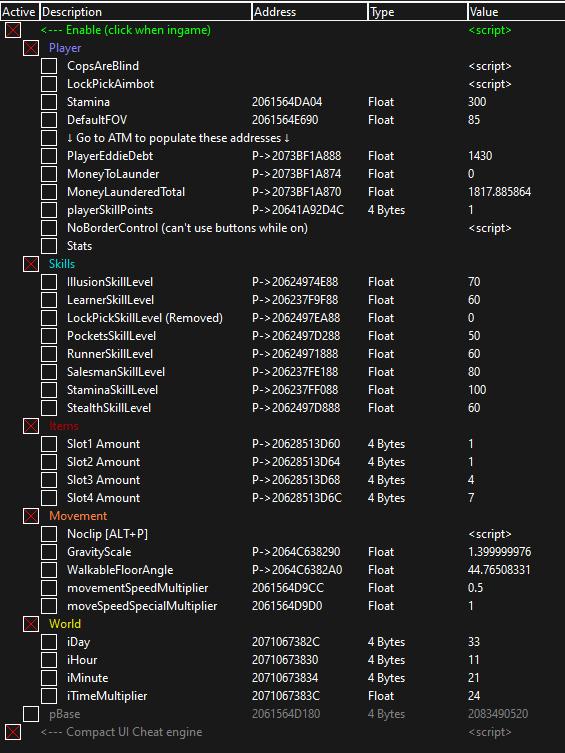Image resolution: width=565 pixels, height=753 pixels.
Task: Check the Slot1 Amount checkbox
Action: click(49, 444)
